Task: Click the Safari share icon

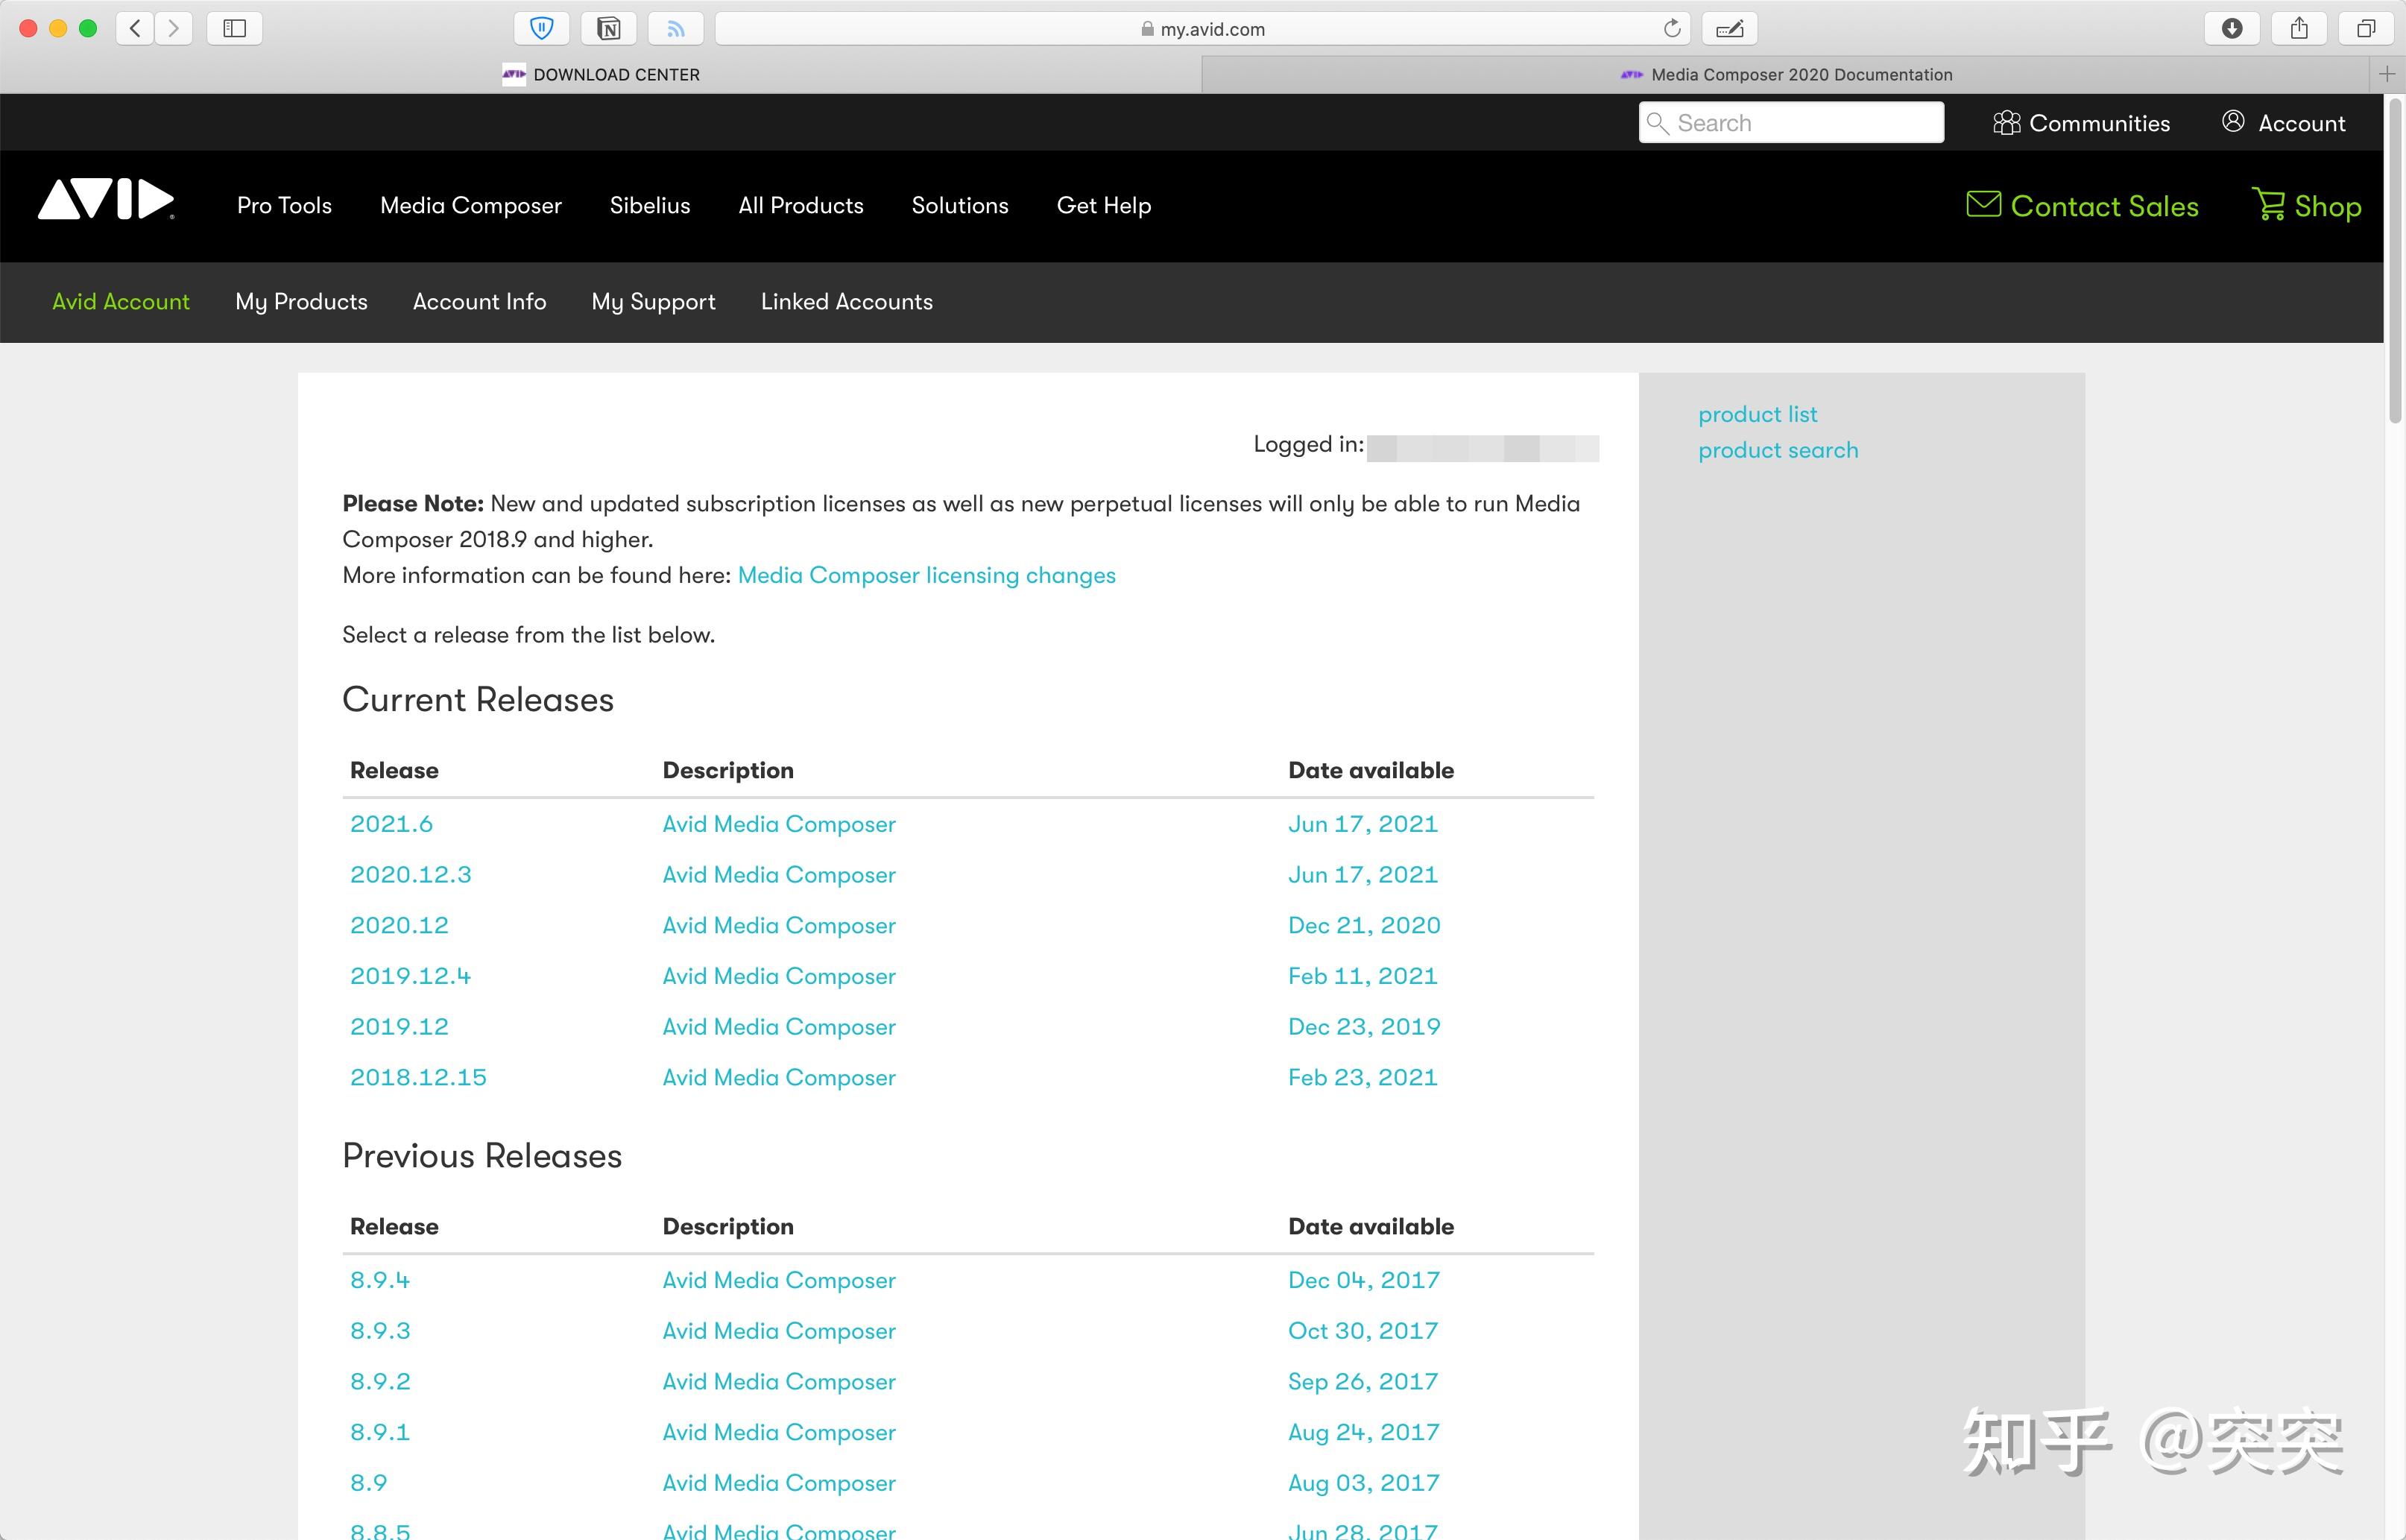Action: pyautogui.click(x=2299, y=28)
